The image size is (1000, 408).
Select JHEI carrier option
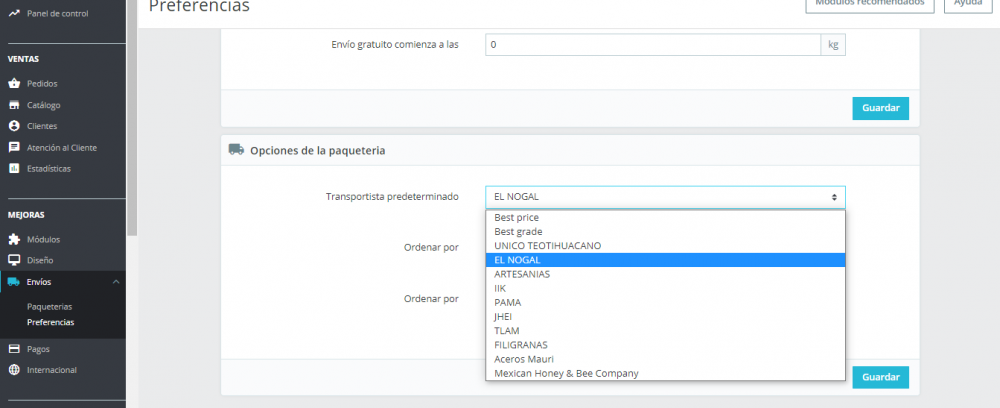point(665,316)
